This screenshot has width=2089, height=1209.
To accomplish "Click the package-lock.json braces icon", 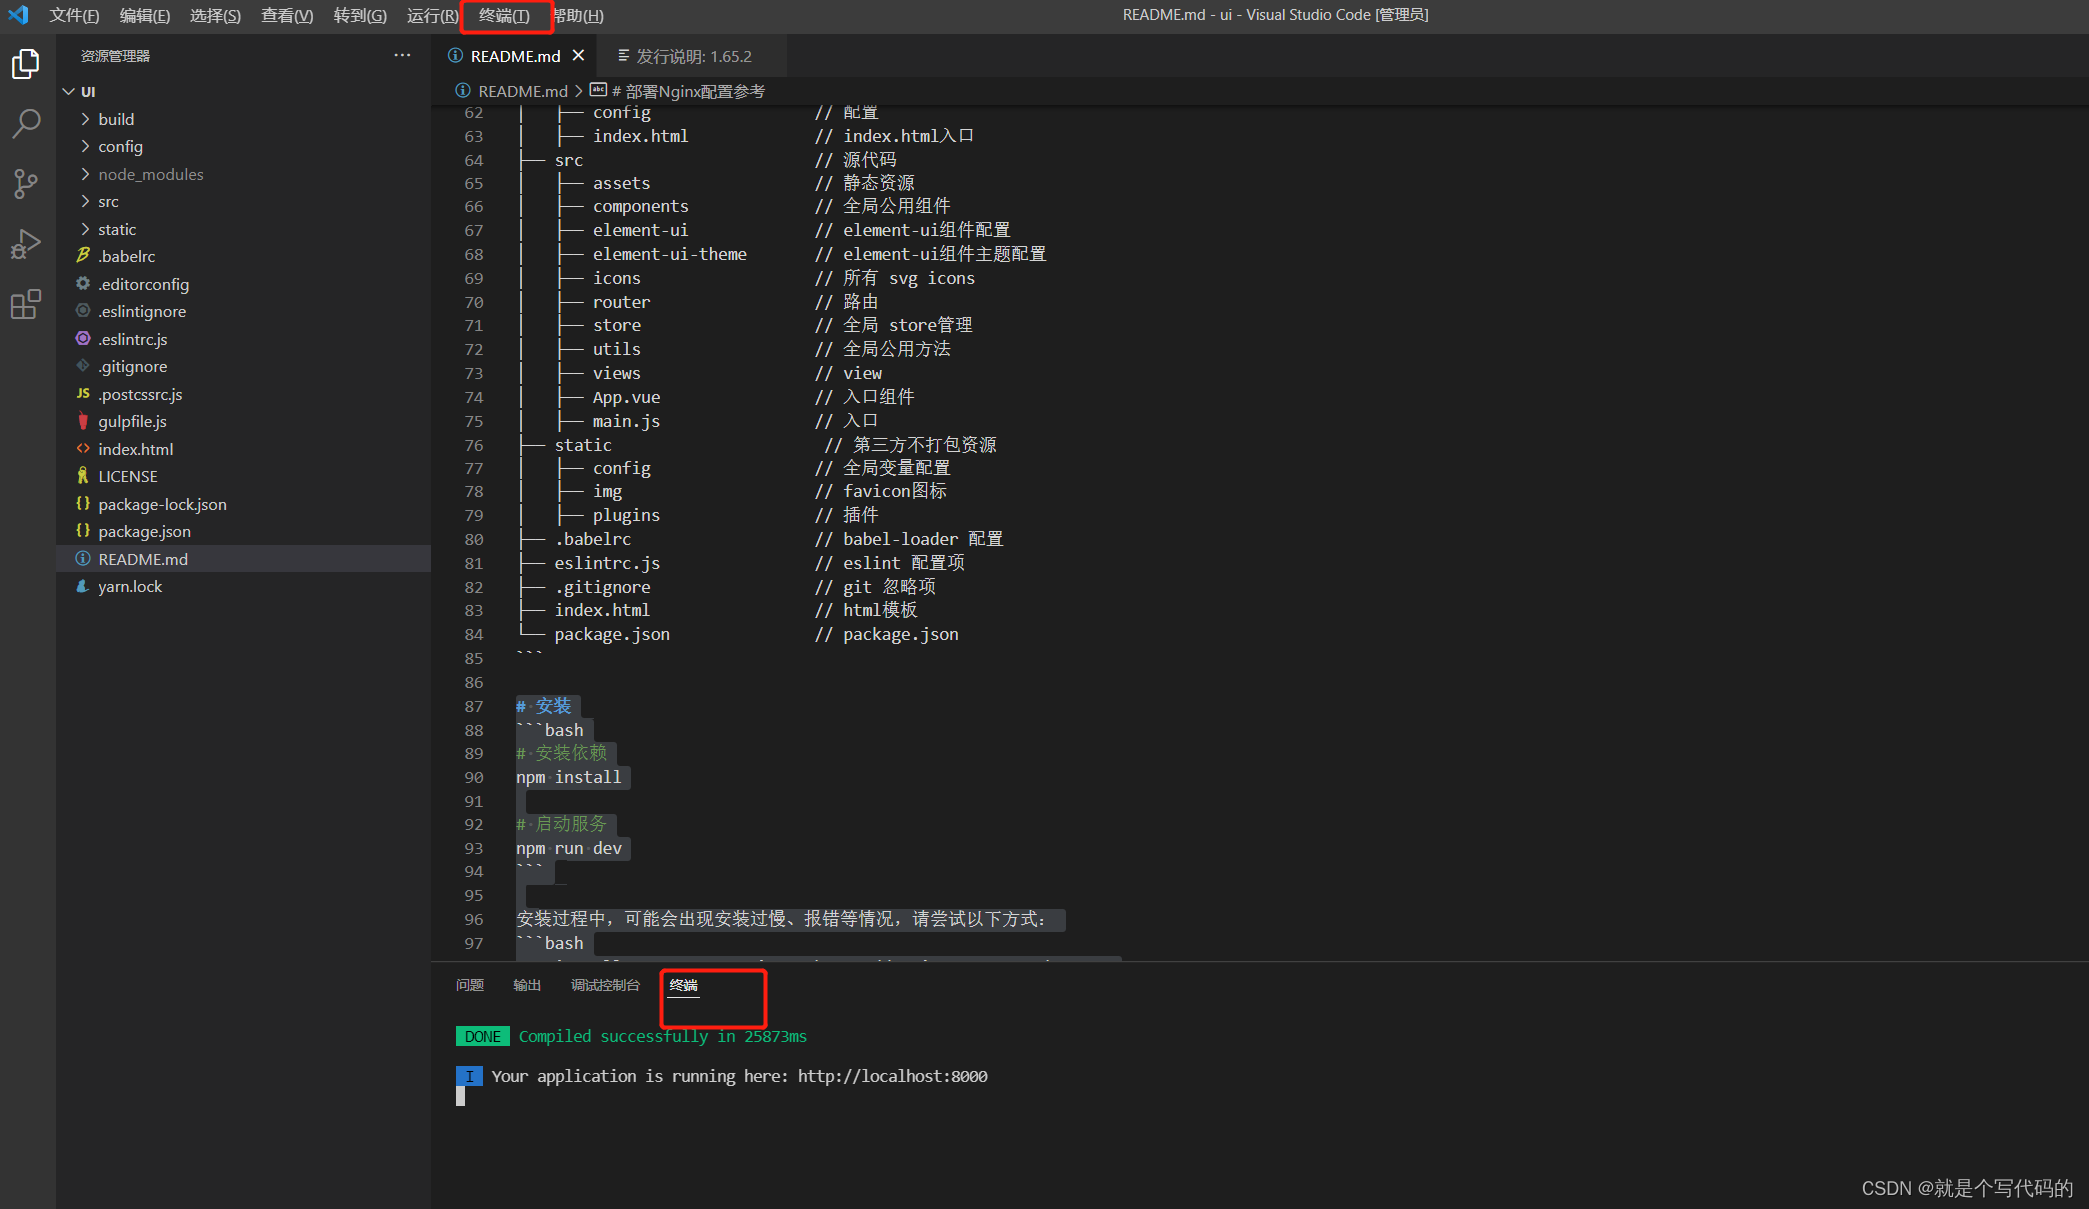I will coord(83,504).
